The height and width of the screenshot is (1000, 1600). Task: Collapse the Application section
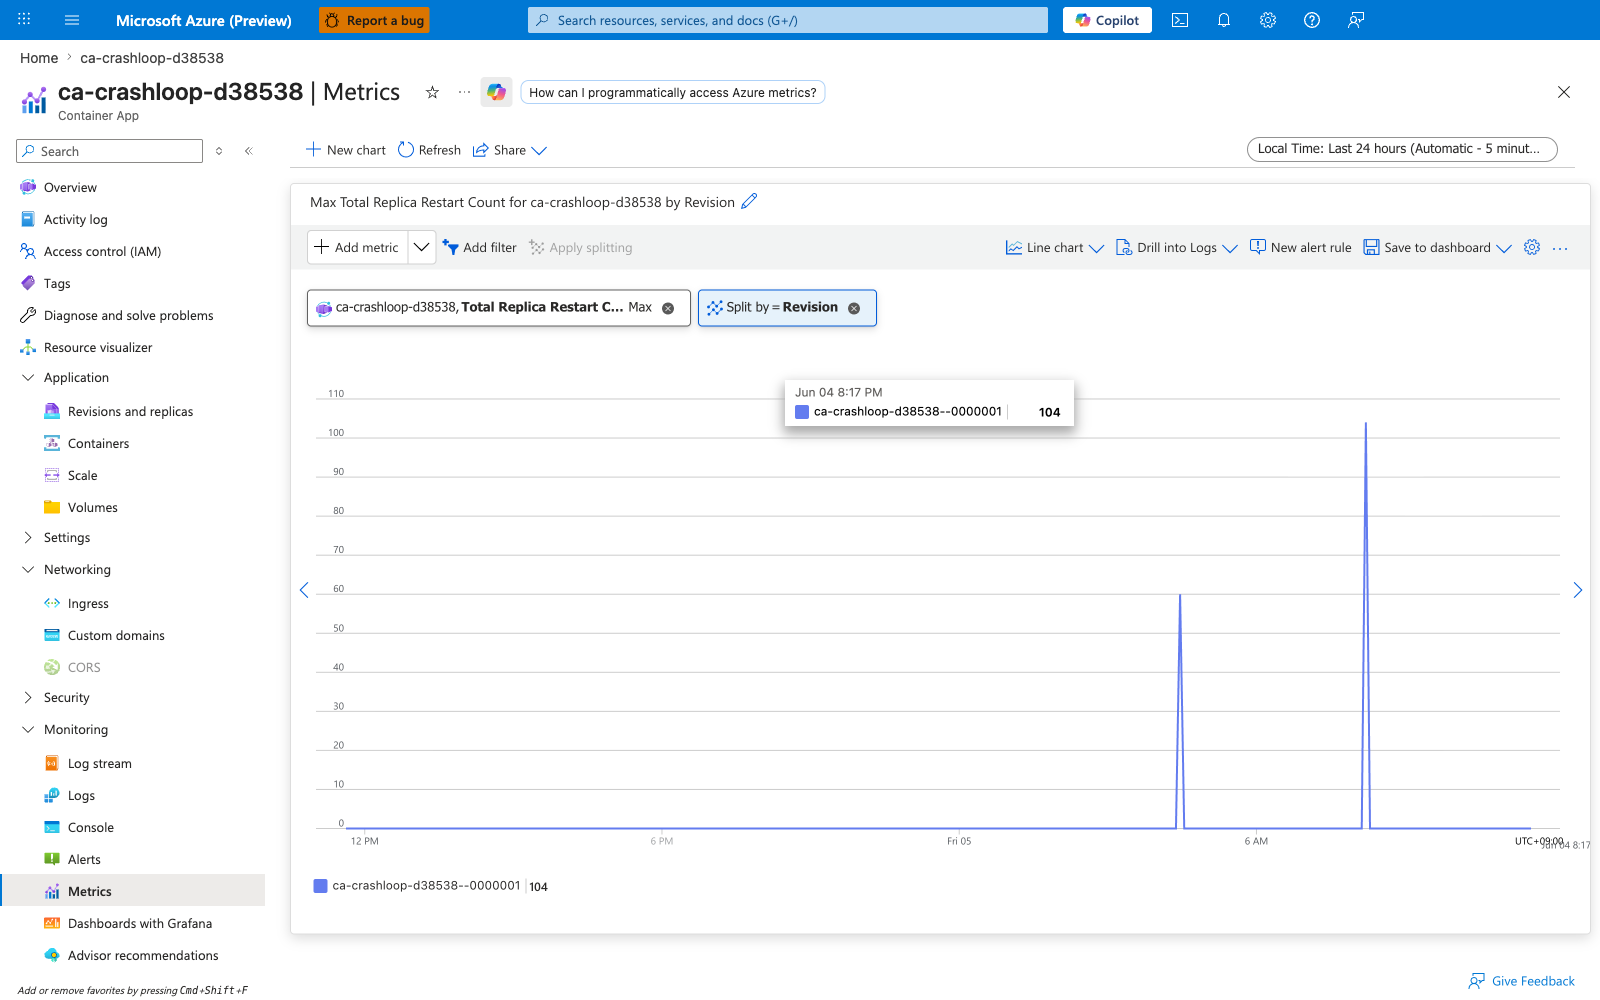(28, 378)
